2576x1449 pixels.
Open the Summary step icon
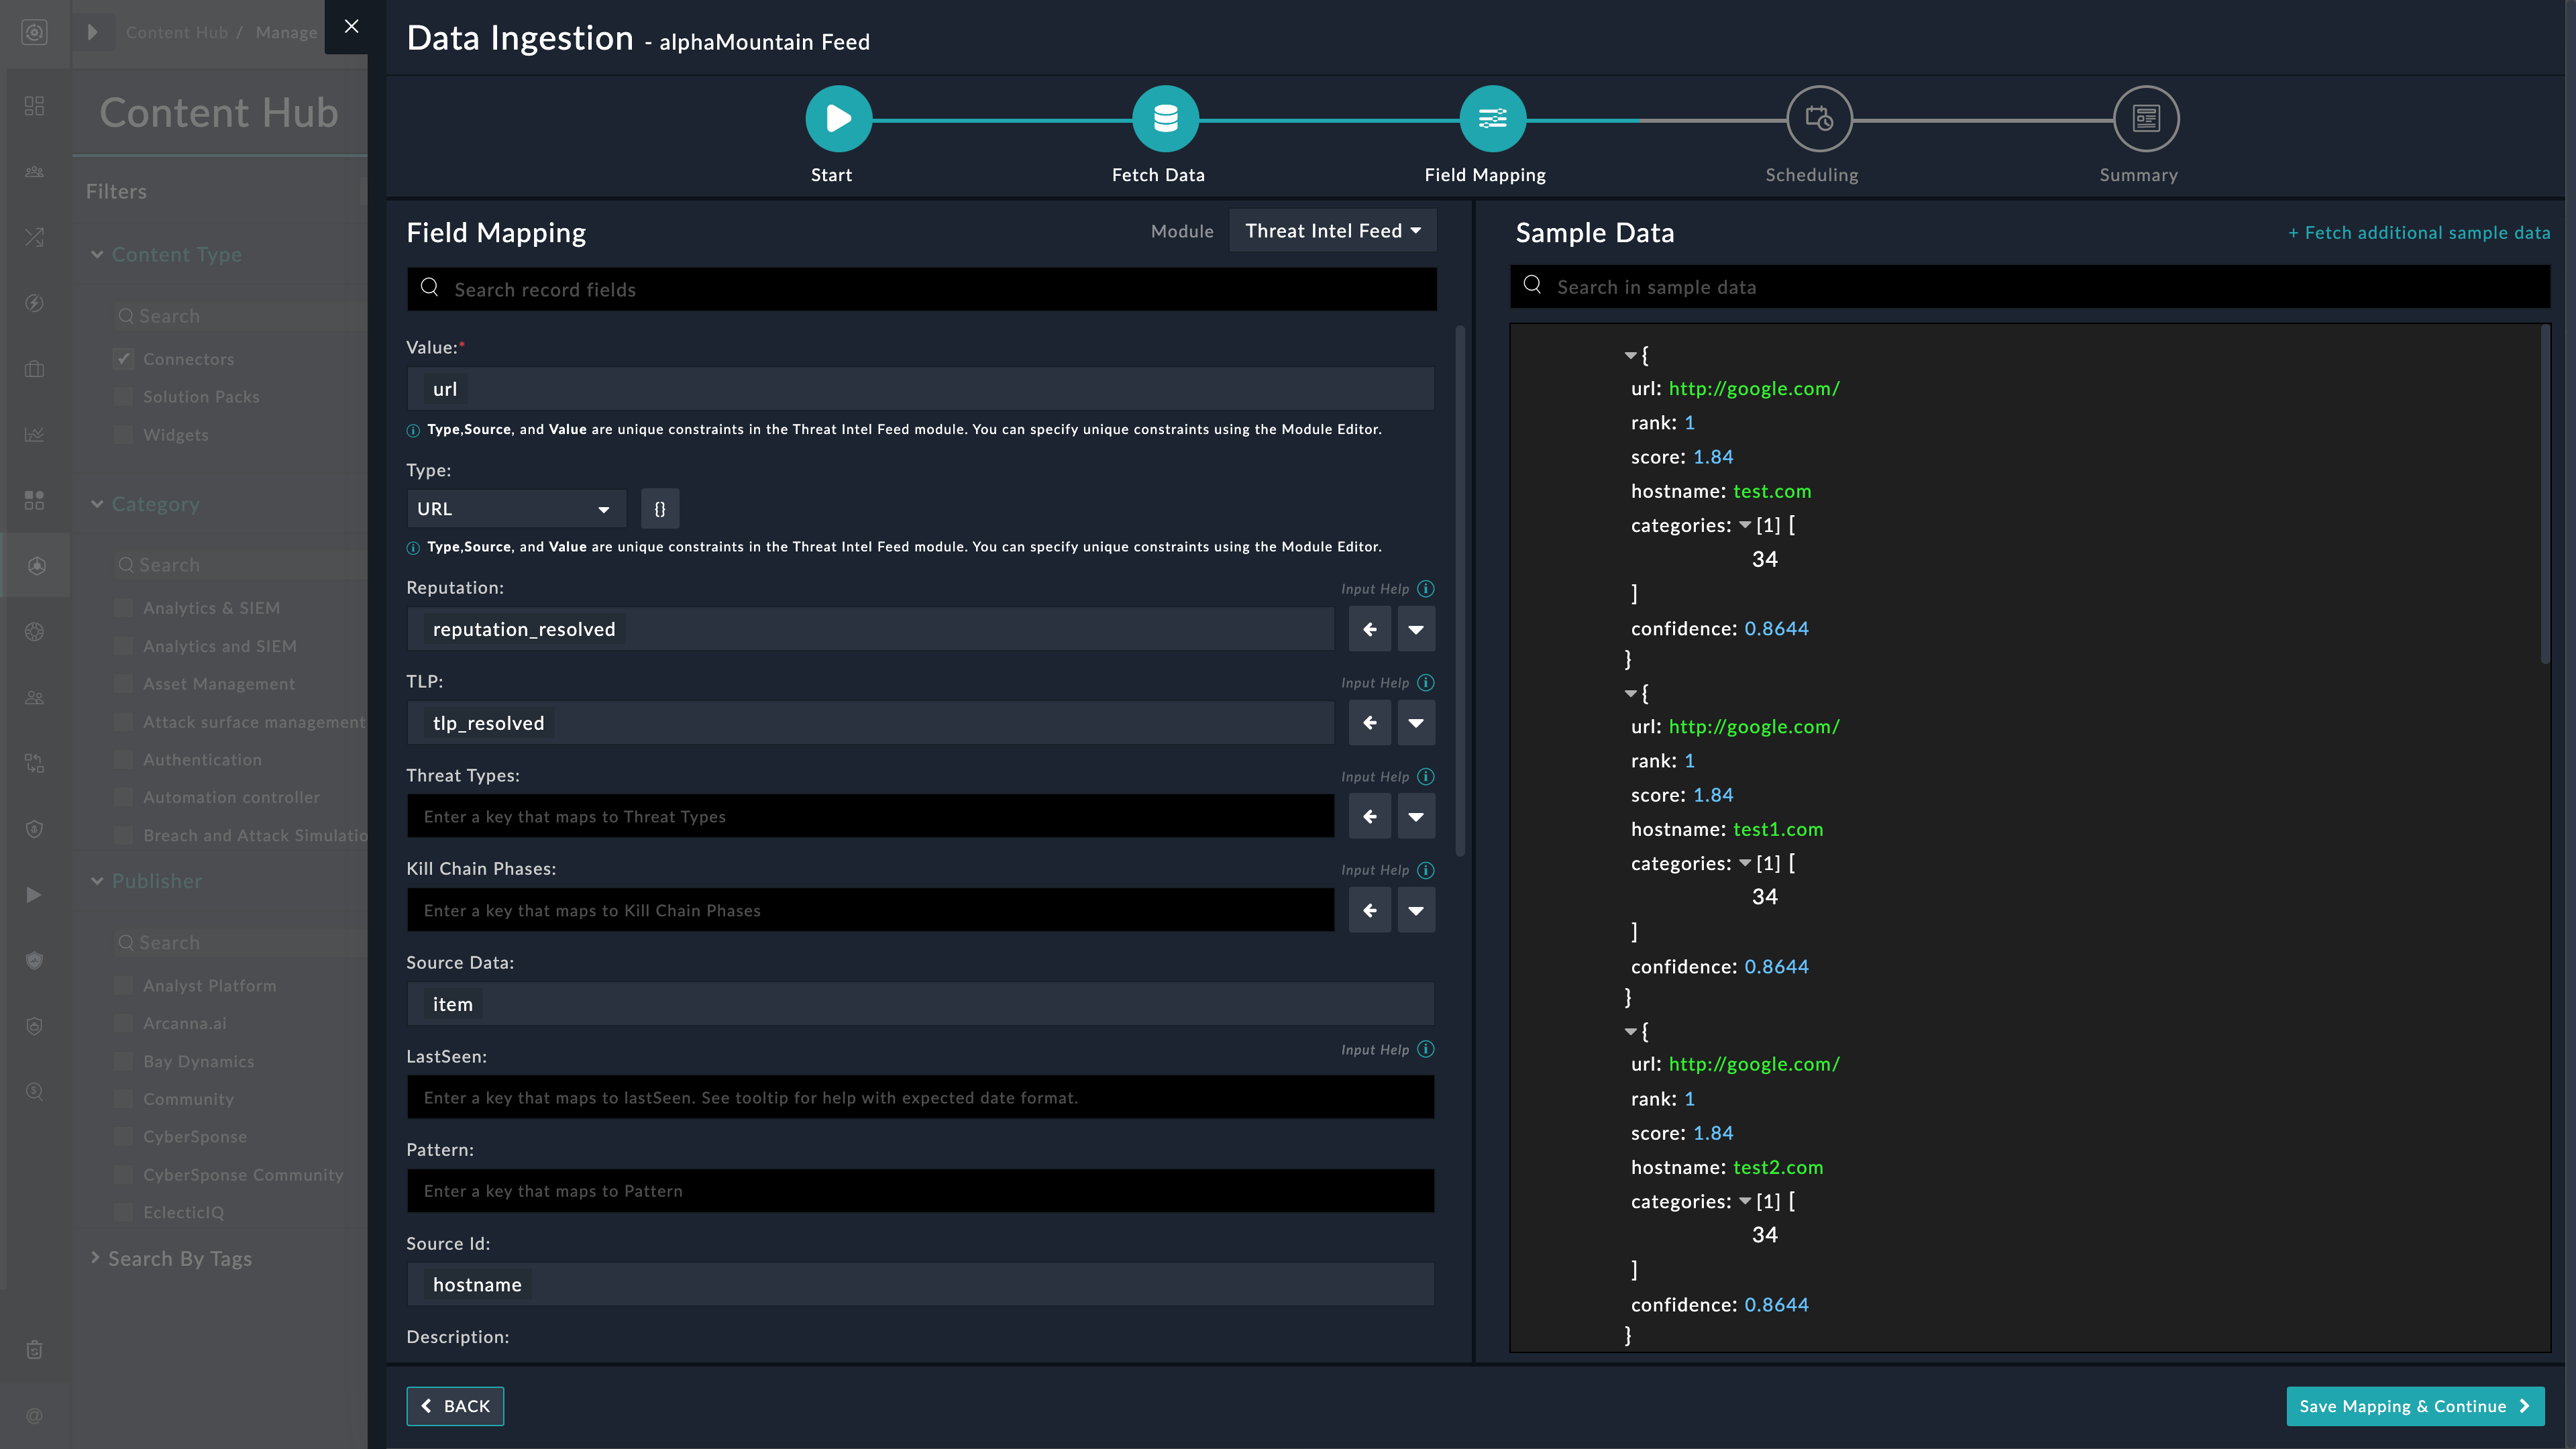2146,119
